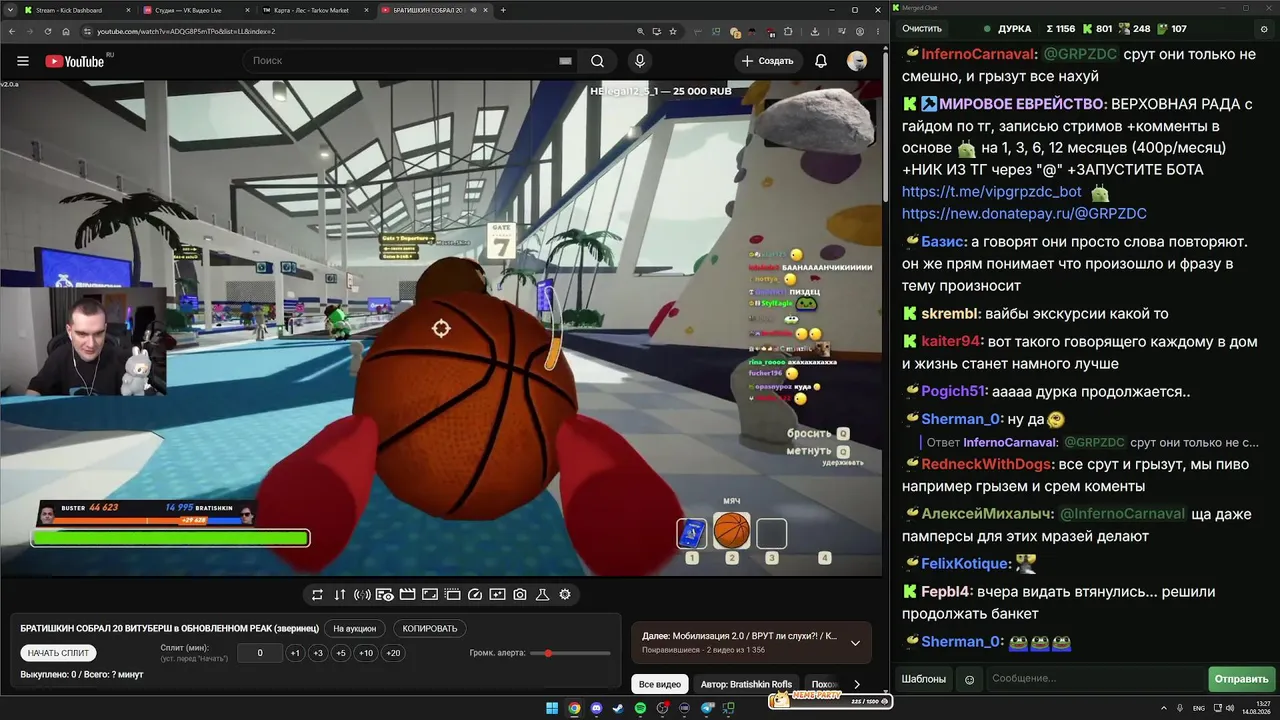Open Telegram from the taskbar
This screenshot has width=1280, height=720.
[708, 708]
